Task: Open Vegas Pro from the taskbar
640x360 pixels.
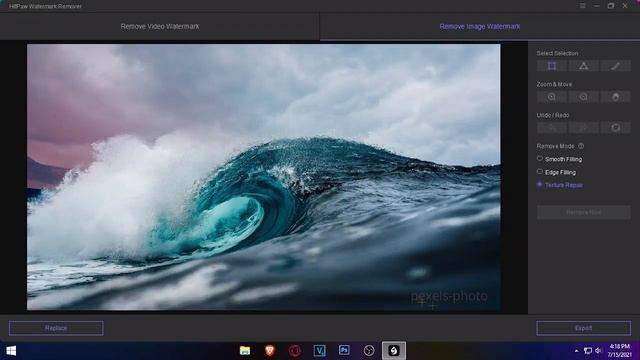Action: (320, 351)
